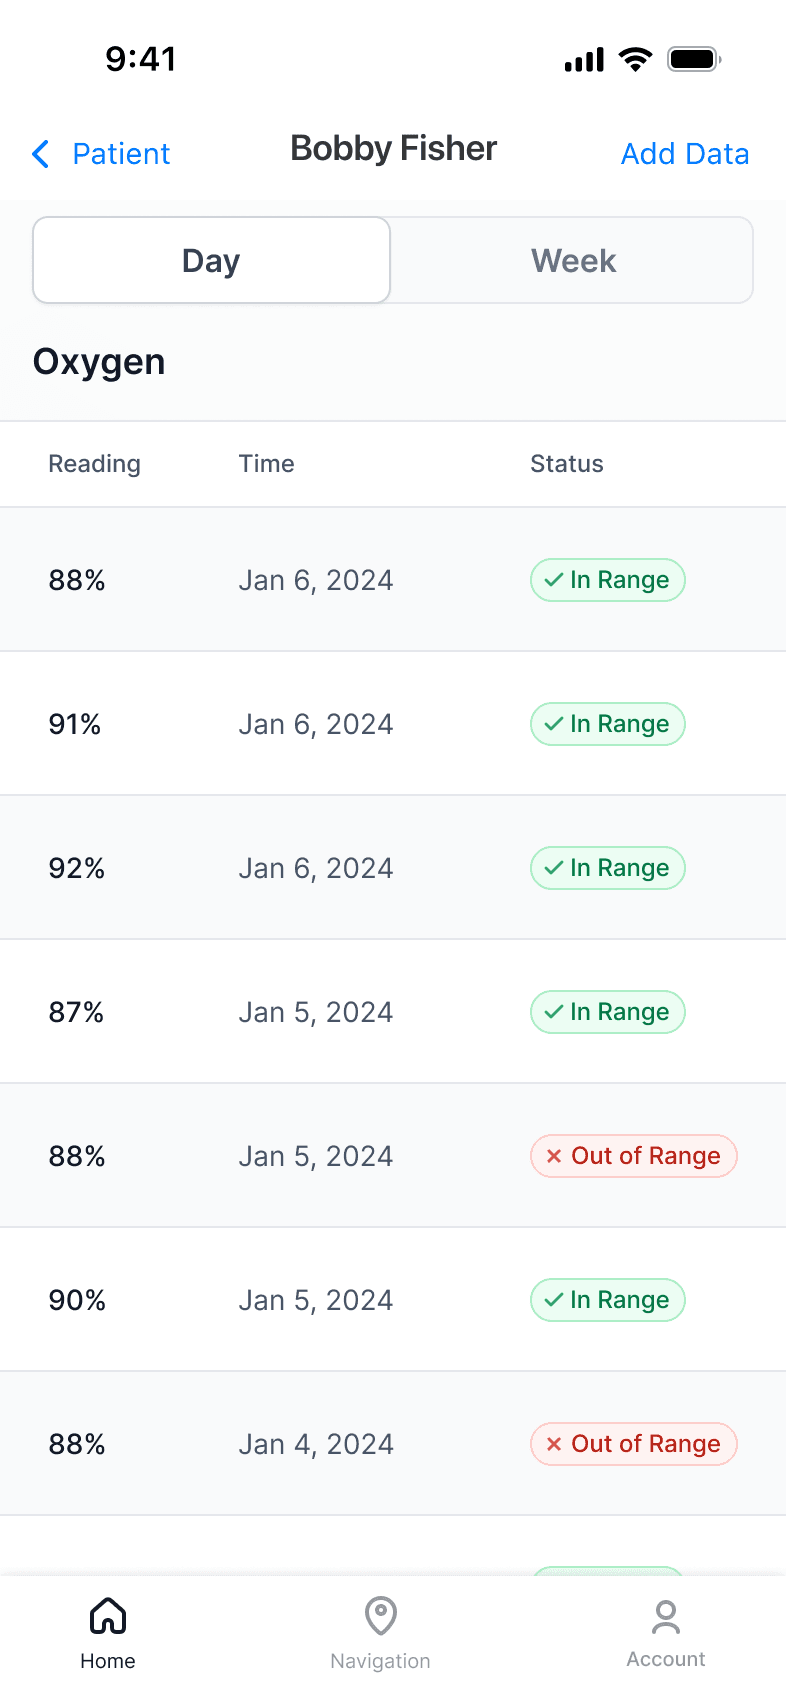The height and width of the screenshot is (1704, 786).
Task: Click the Oxygen section heading
Action: [x=99, y=362]
